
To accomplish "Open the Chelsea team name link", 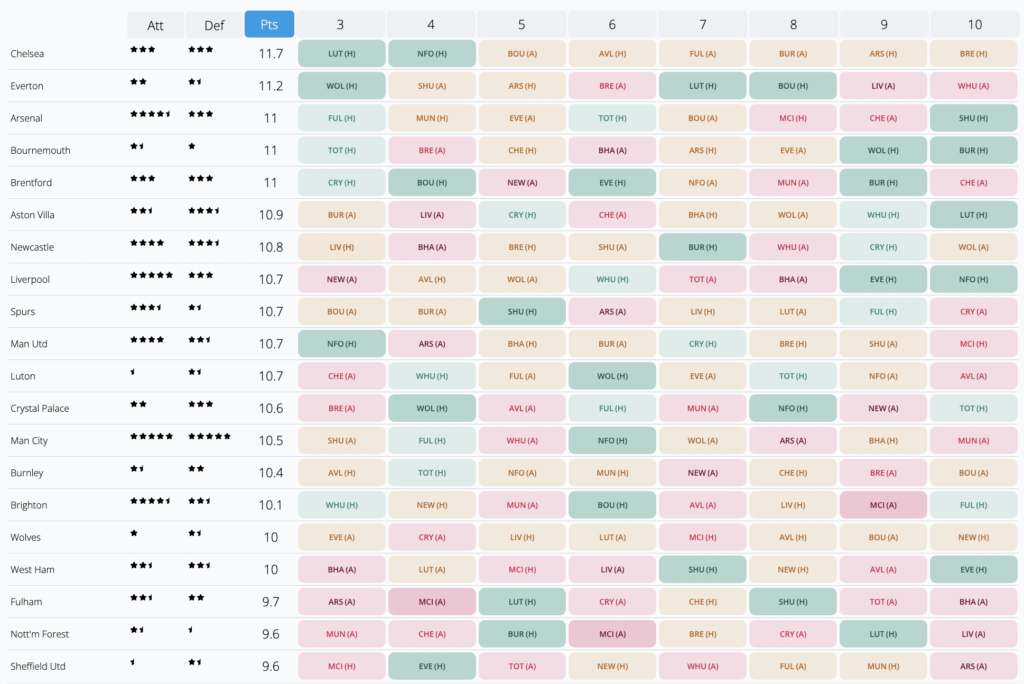I will click(27, 54).
